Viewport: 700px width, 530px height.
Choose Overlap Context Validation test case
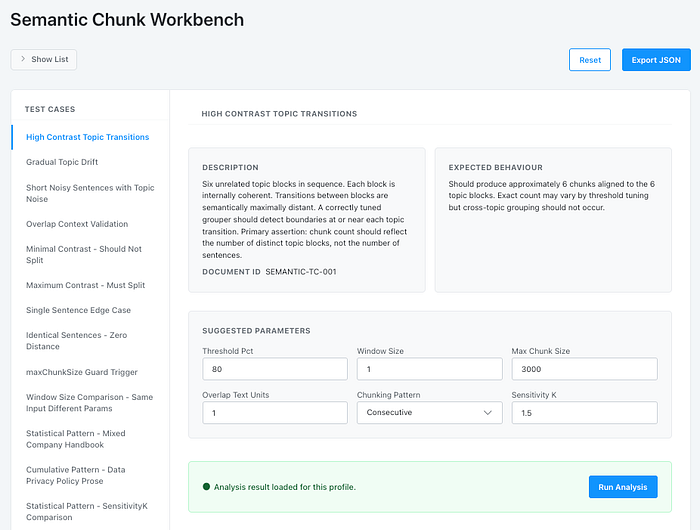(77, 224)
